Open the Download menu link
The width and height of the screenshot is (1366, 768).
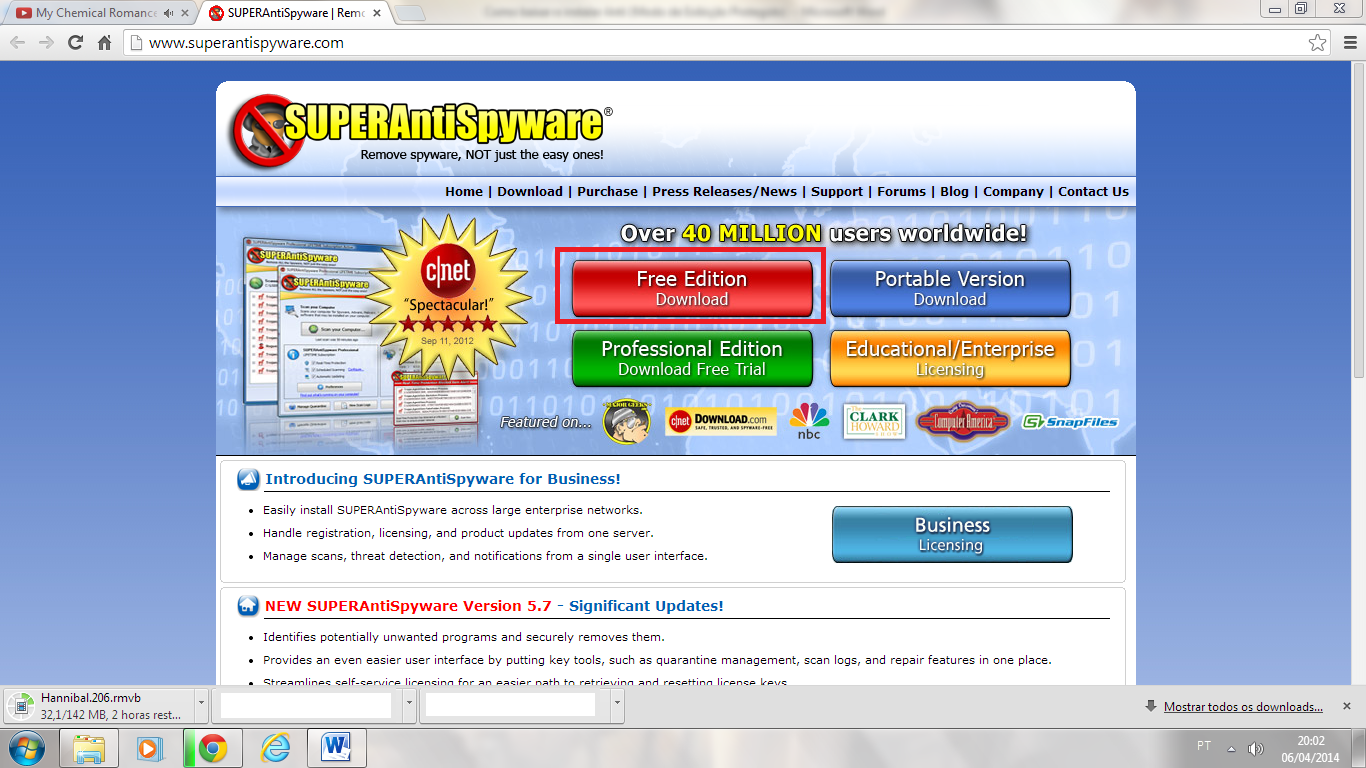[530, 191]
